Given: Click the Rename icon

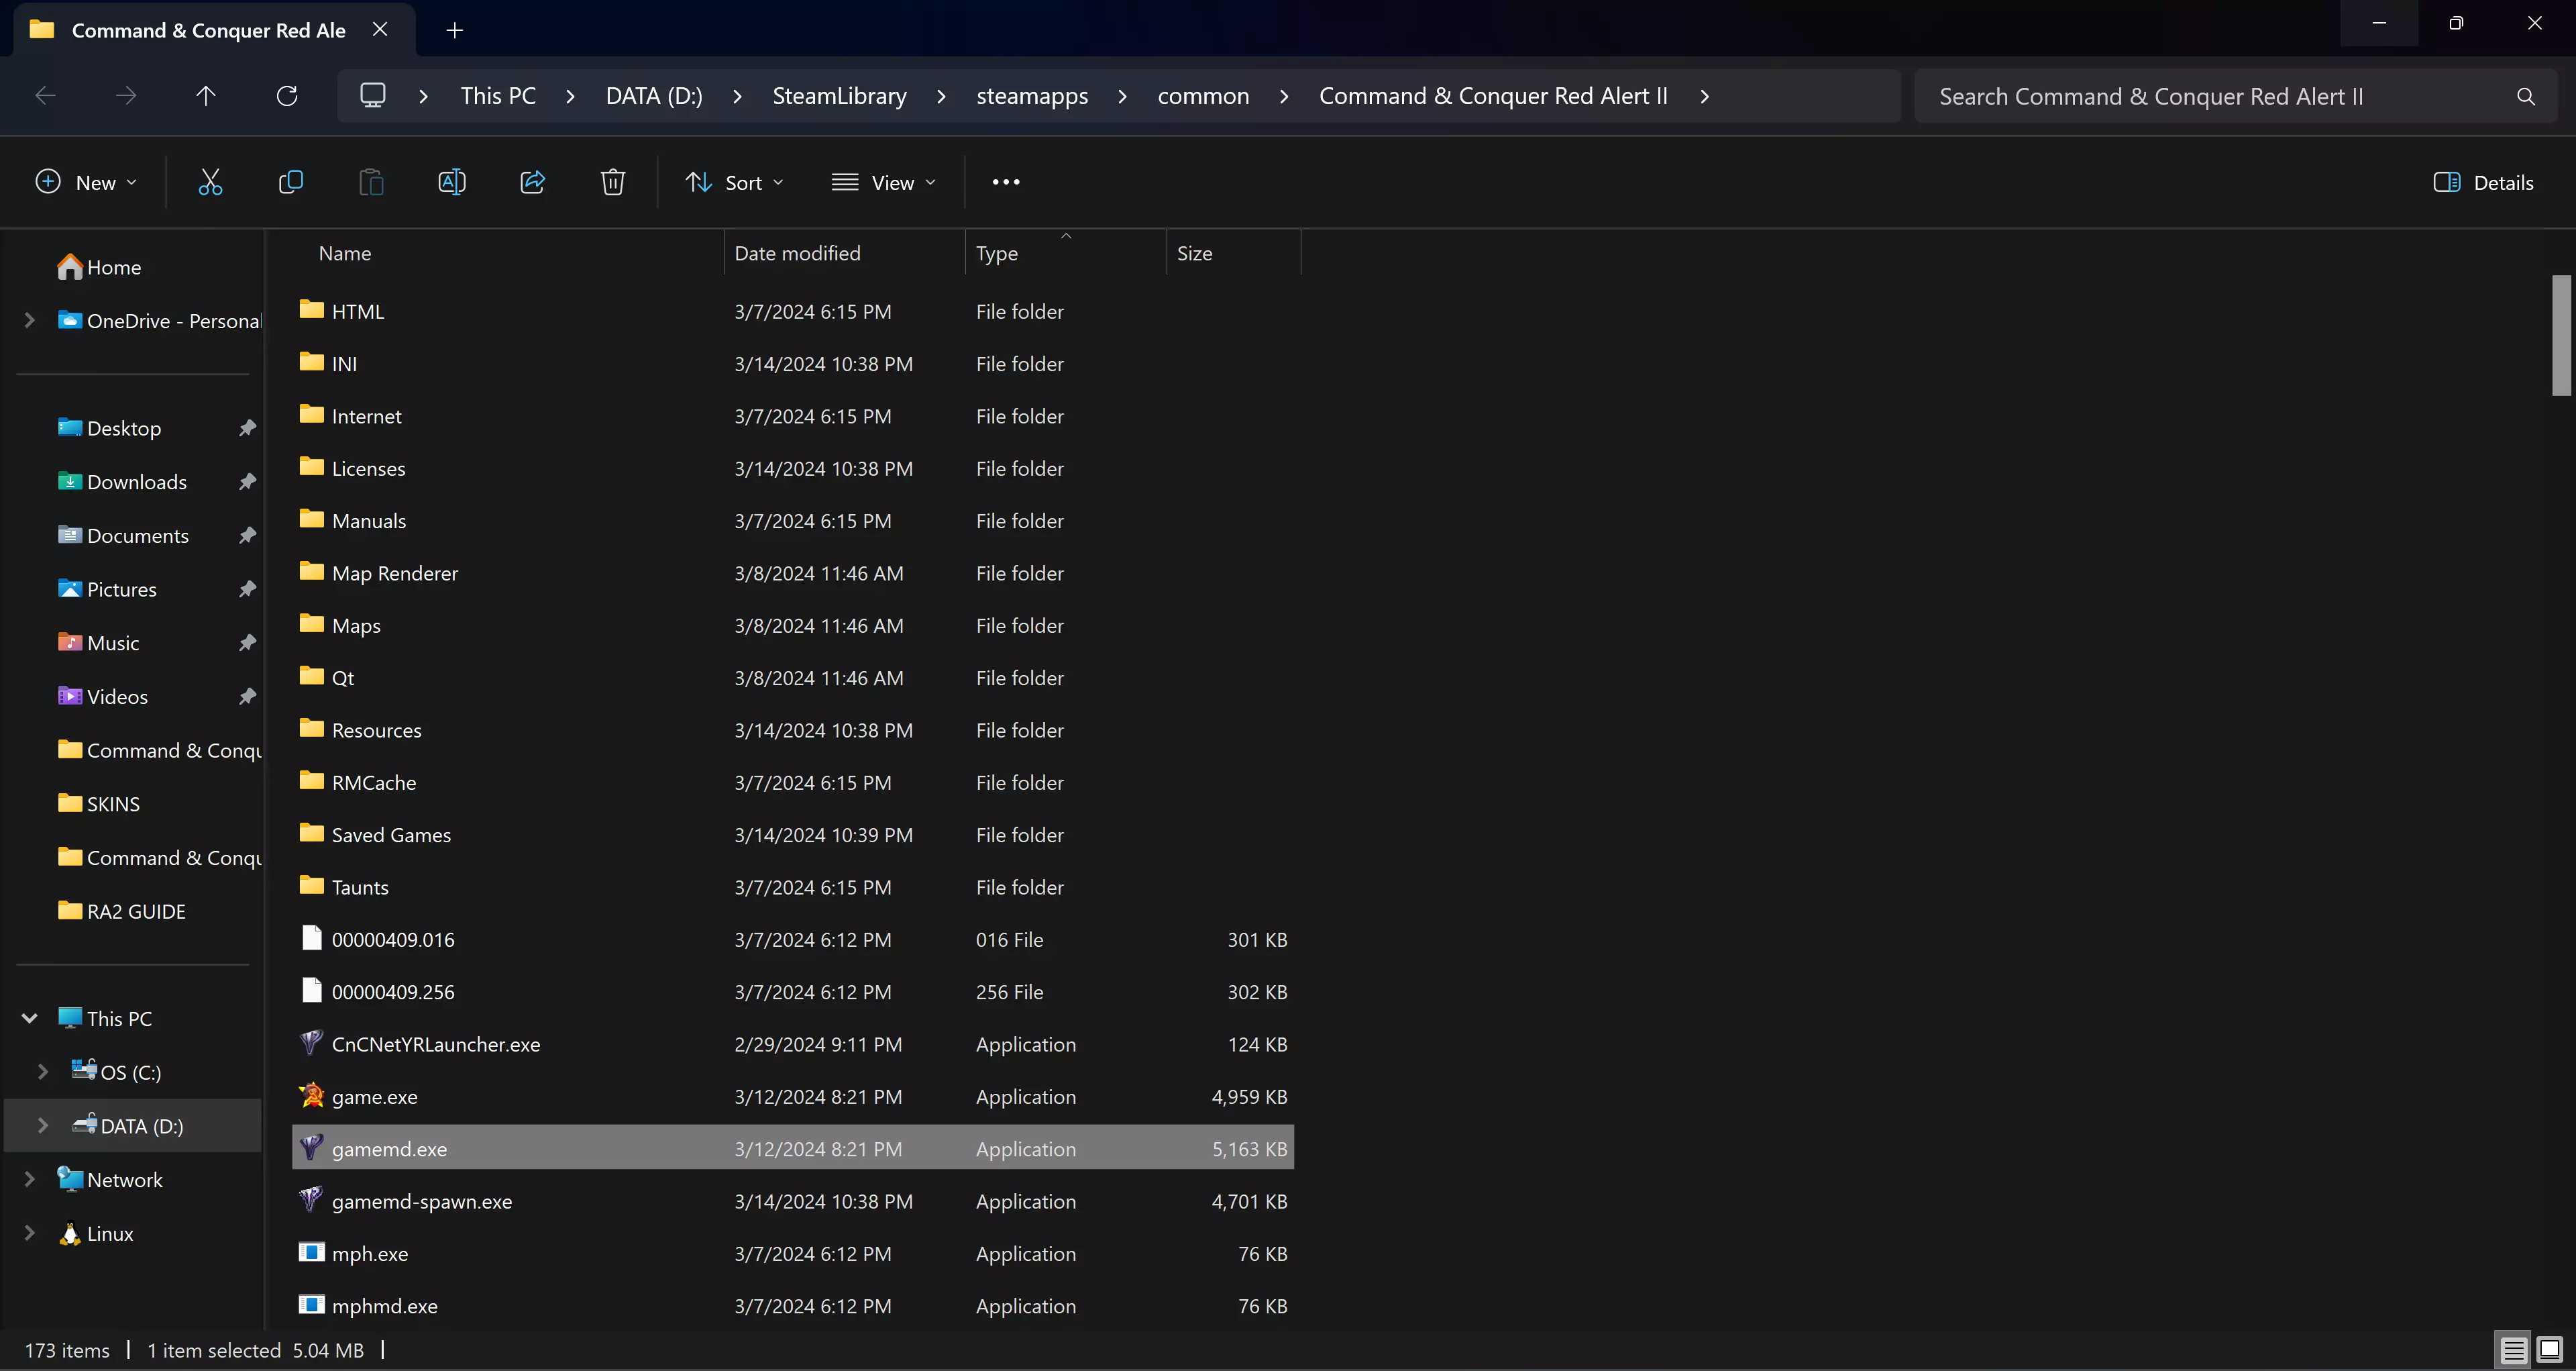Looking at the screenshot, I should click(452, 182).
